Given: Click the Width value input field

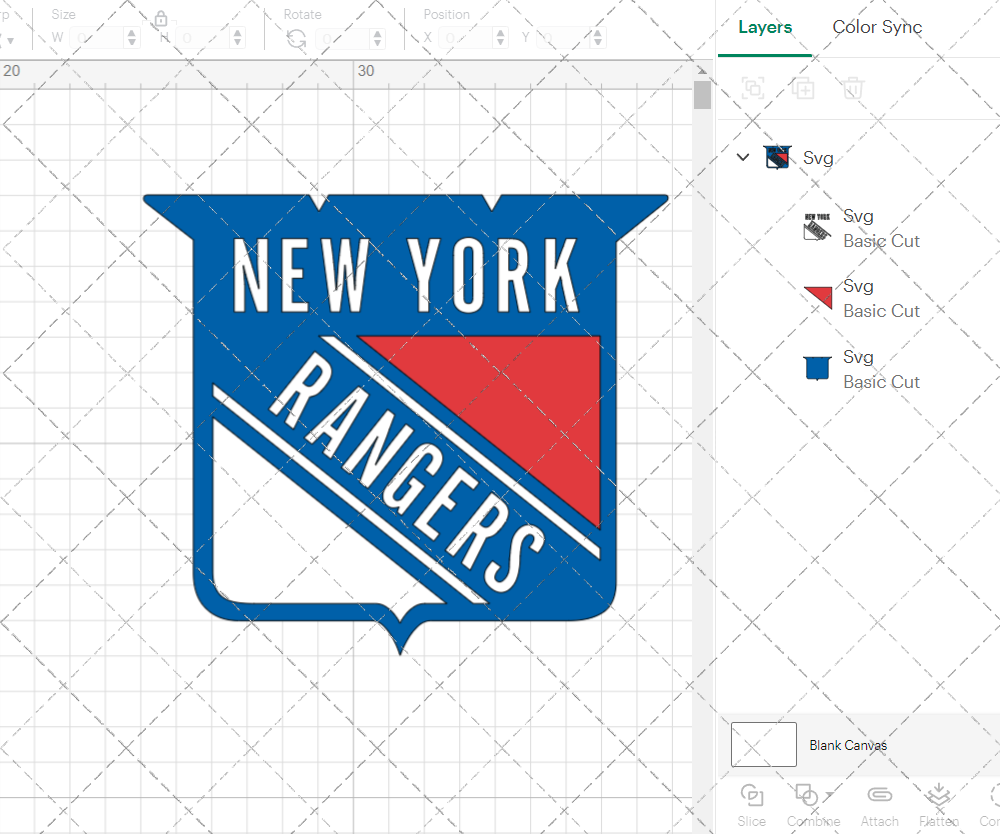Looking at the screenshot, I should pyautogui.click(x=98, y=36).
